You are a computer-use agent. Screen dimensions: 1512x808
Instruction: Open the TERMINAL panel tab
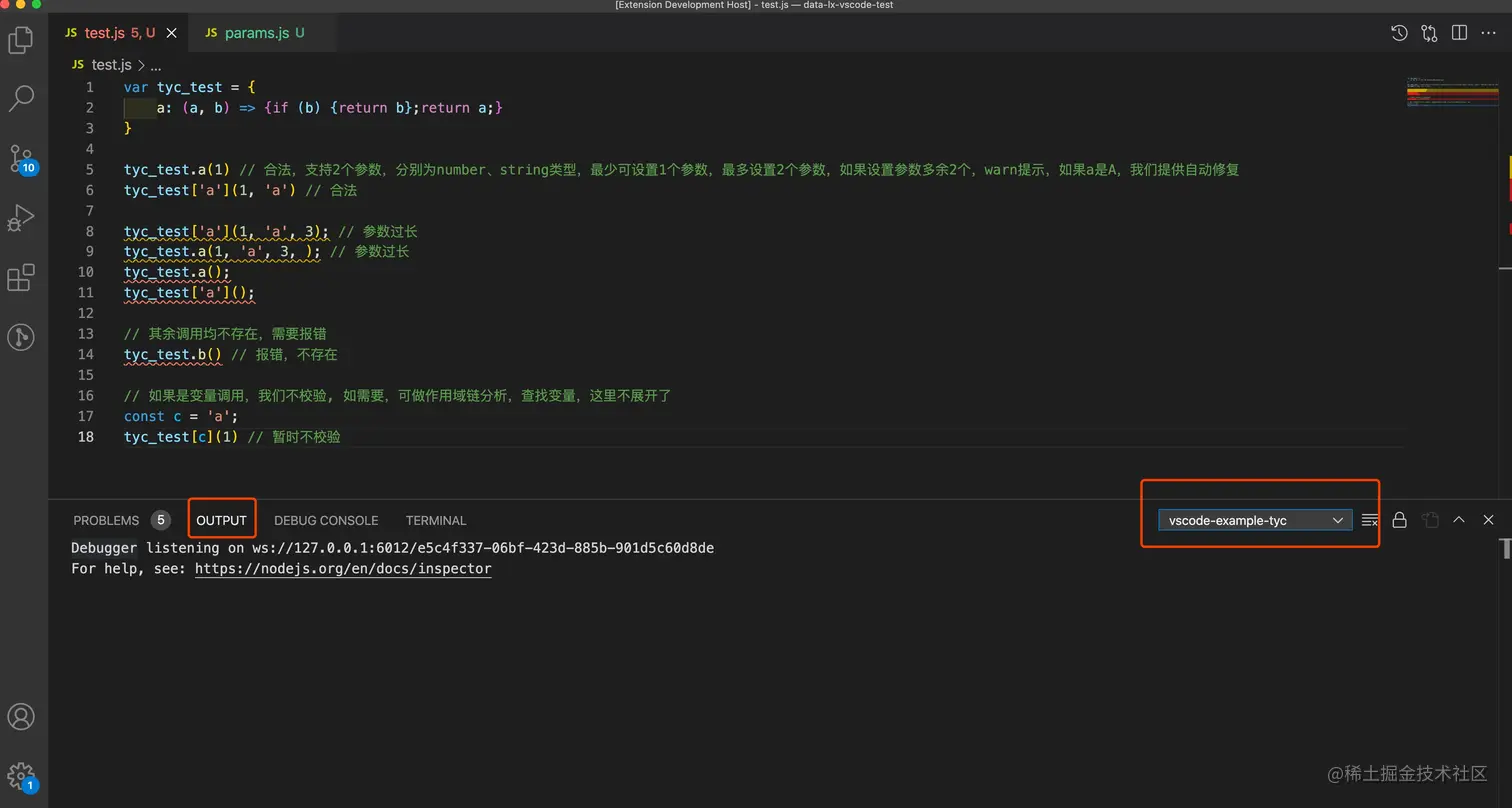pos(436,520)
